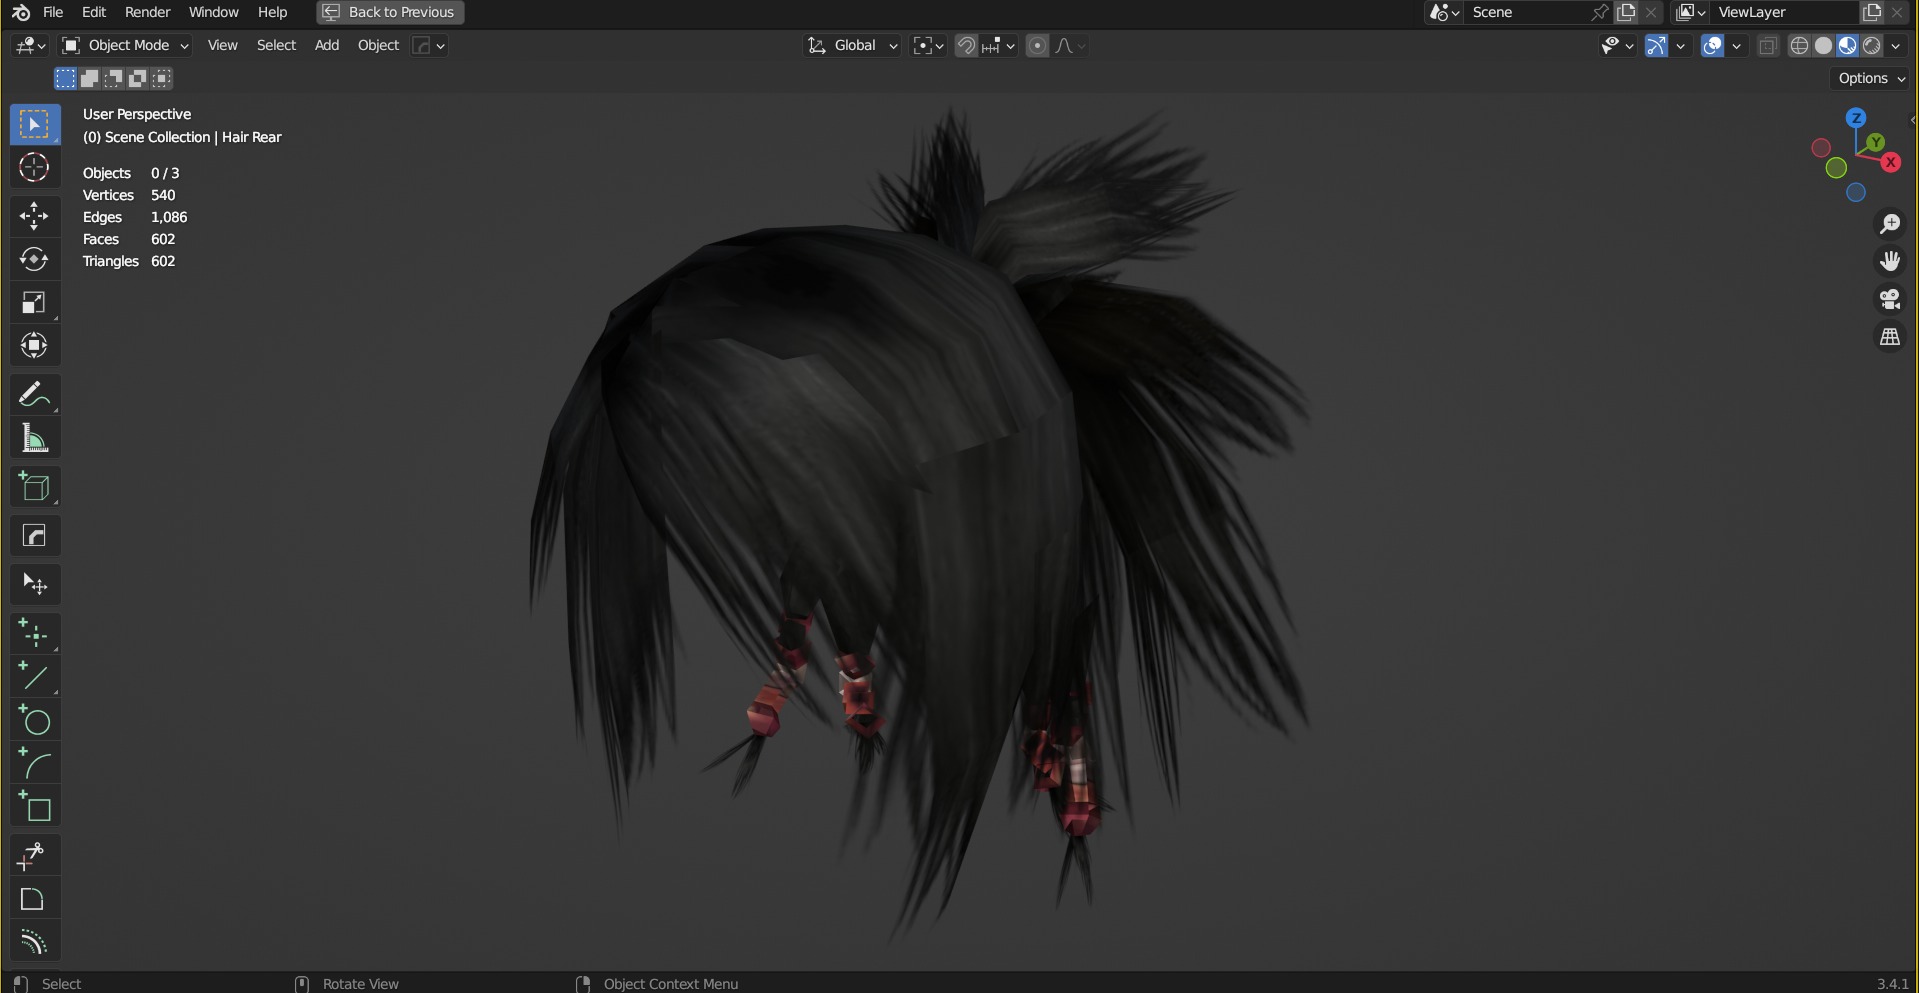Image resolution: width=1919 pixels, height=993 pixels.
Task: Switch to Rendered shading
Action: pyautogui.click(x=1872, y=46)
